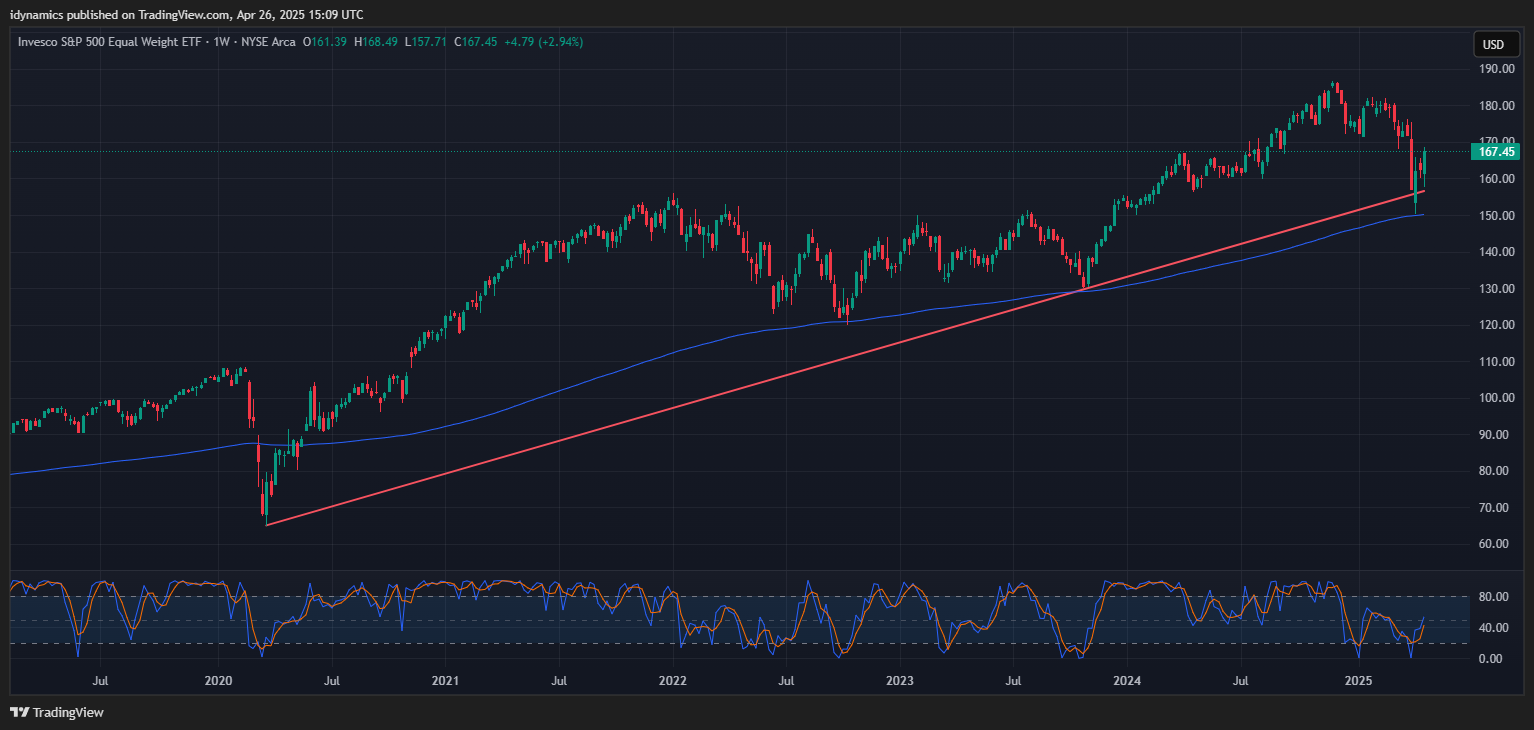The width and height of the screenshot is (1534, 730).
Task: Click the 110.00 price axis label
Action: pyautogui.click(x=1496, y=361)
